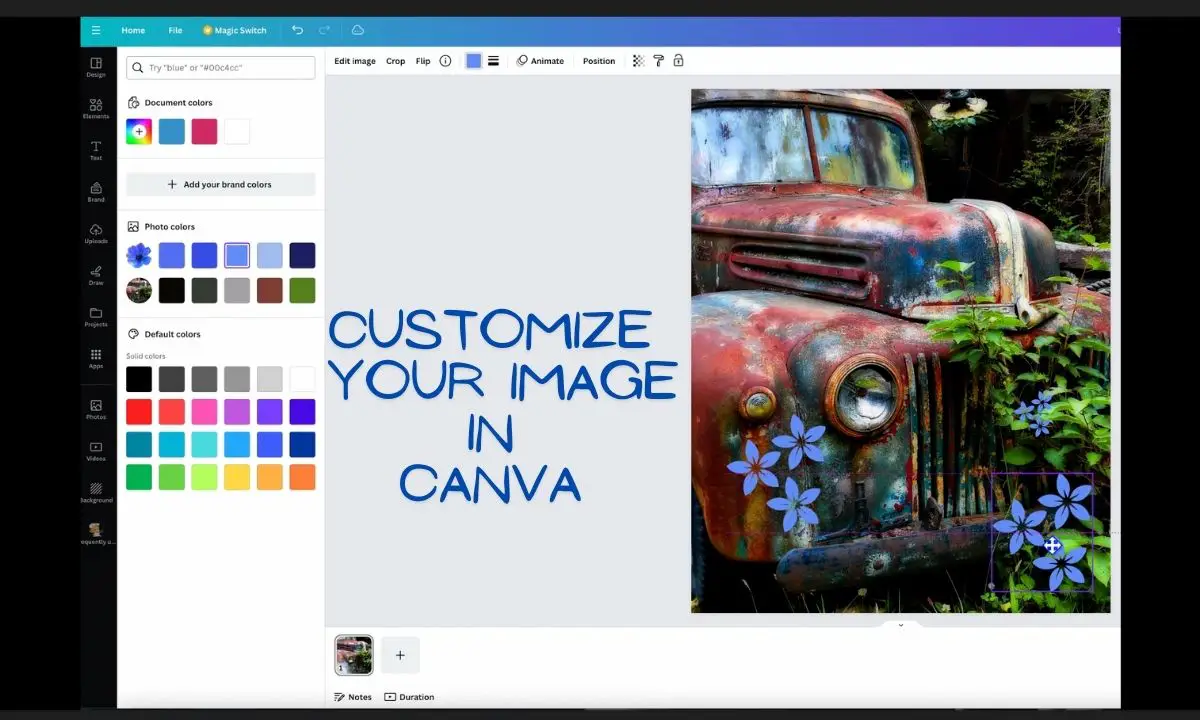
Task: Select the page thumbnail at bottom
Action: (x=353, y=655)
